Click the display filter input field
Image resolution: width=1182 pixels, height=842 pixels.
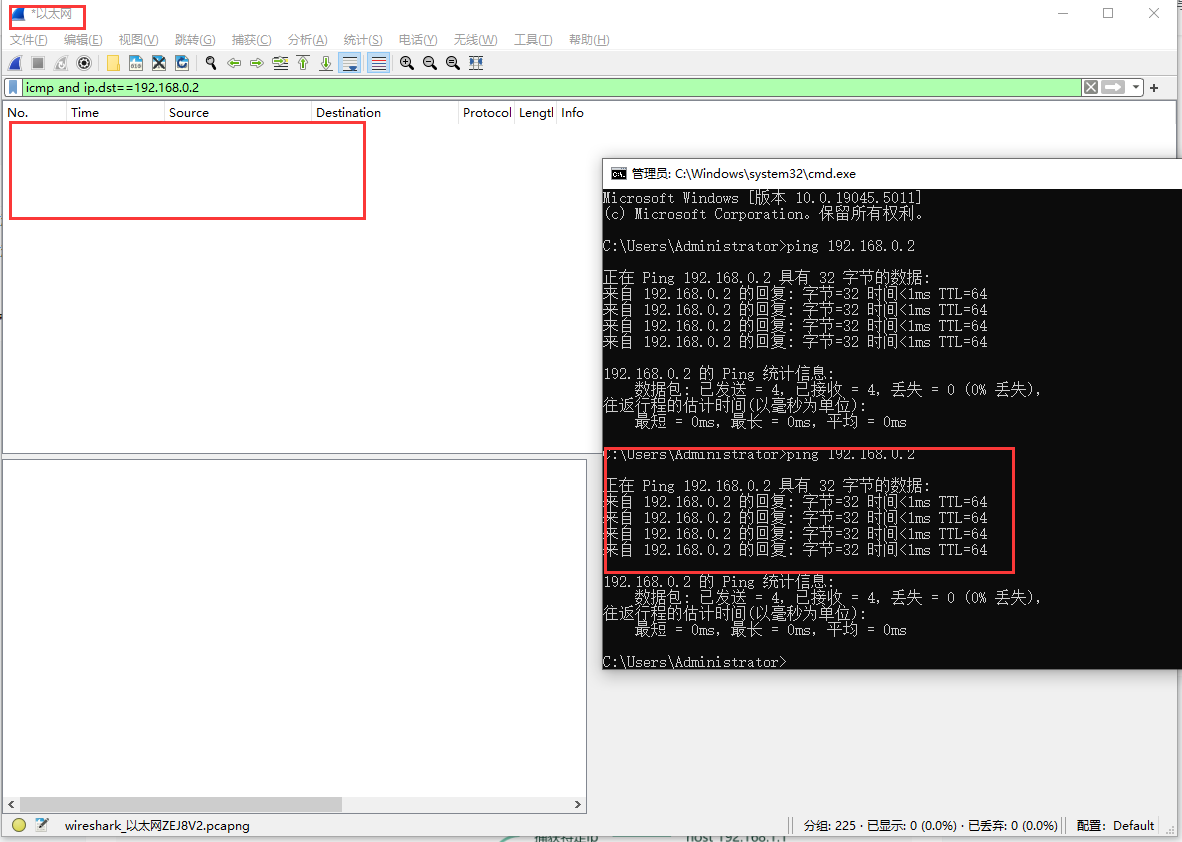552,87
